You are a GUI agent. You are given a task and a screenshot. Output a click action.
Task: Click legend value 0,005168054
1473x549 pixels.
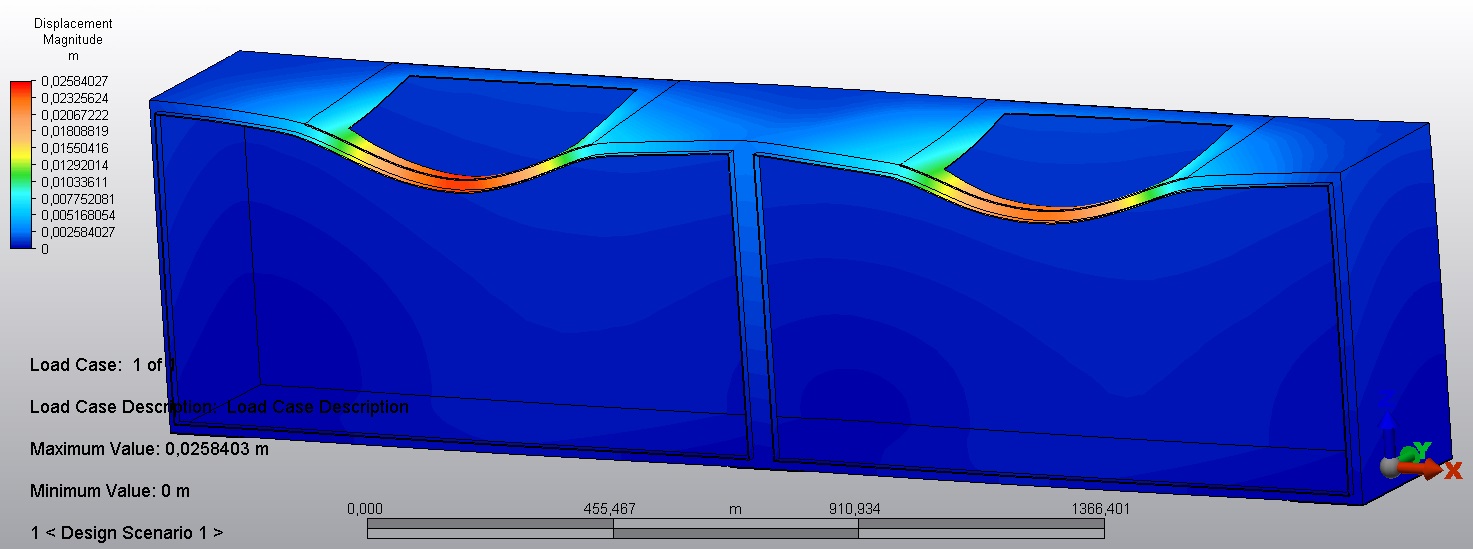pyautogui.click(x=79, y=215)
